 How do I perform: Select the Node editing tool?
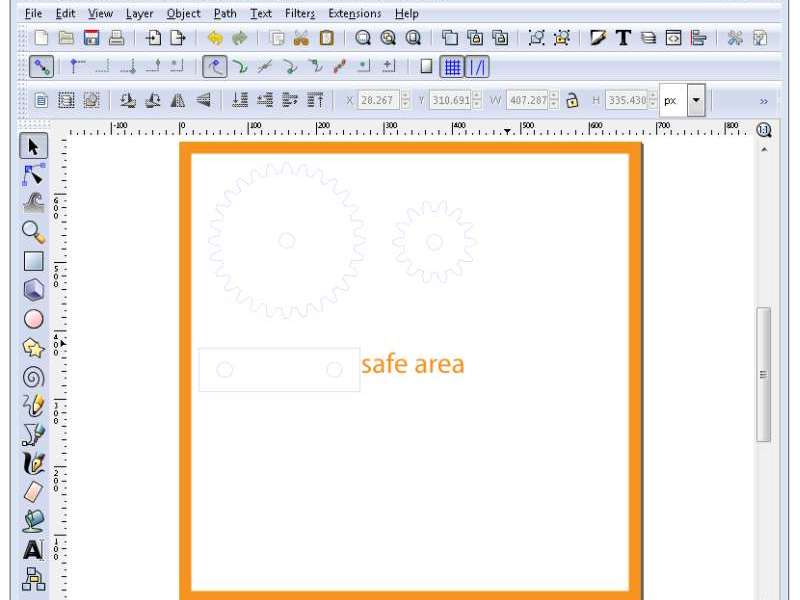pos(34,175)
